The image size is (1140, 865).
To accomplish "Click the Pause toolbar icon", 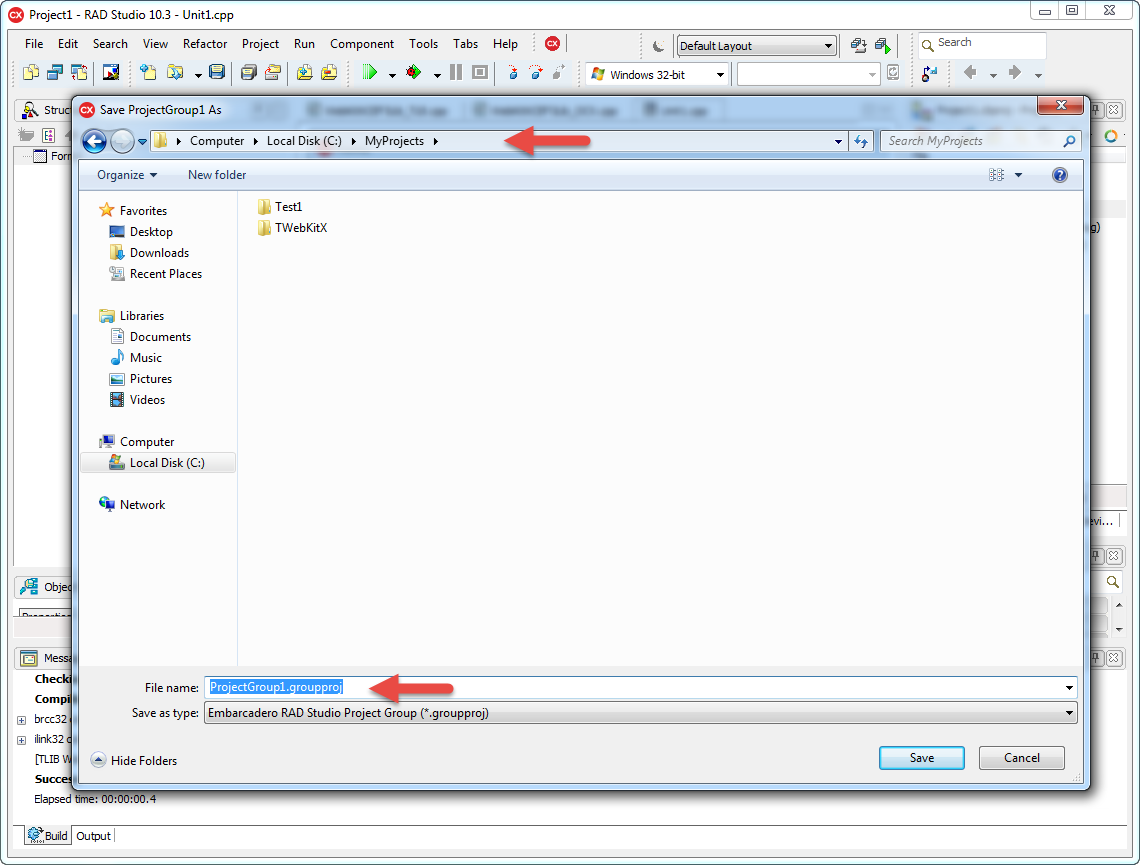I will click(x=456, y=73).
